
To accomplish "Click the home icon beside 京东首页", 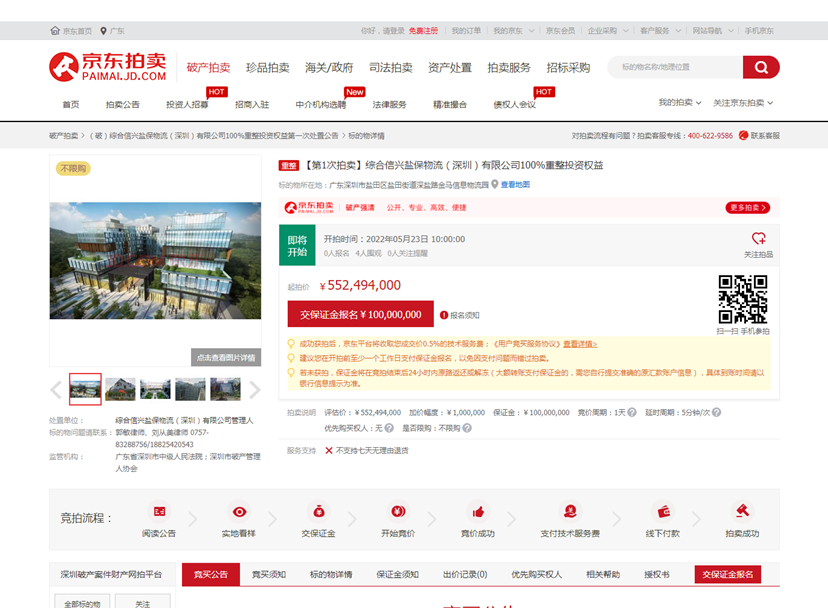I will coord(55,31).
